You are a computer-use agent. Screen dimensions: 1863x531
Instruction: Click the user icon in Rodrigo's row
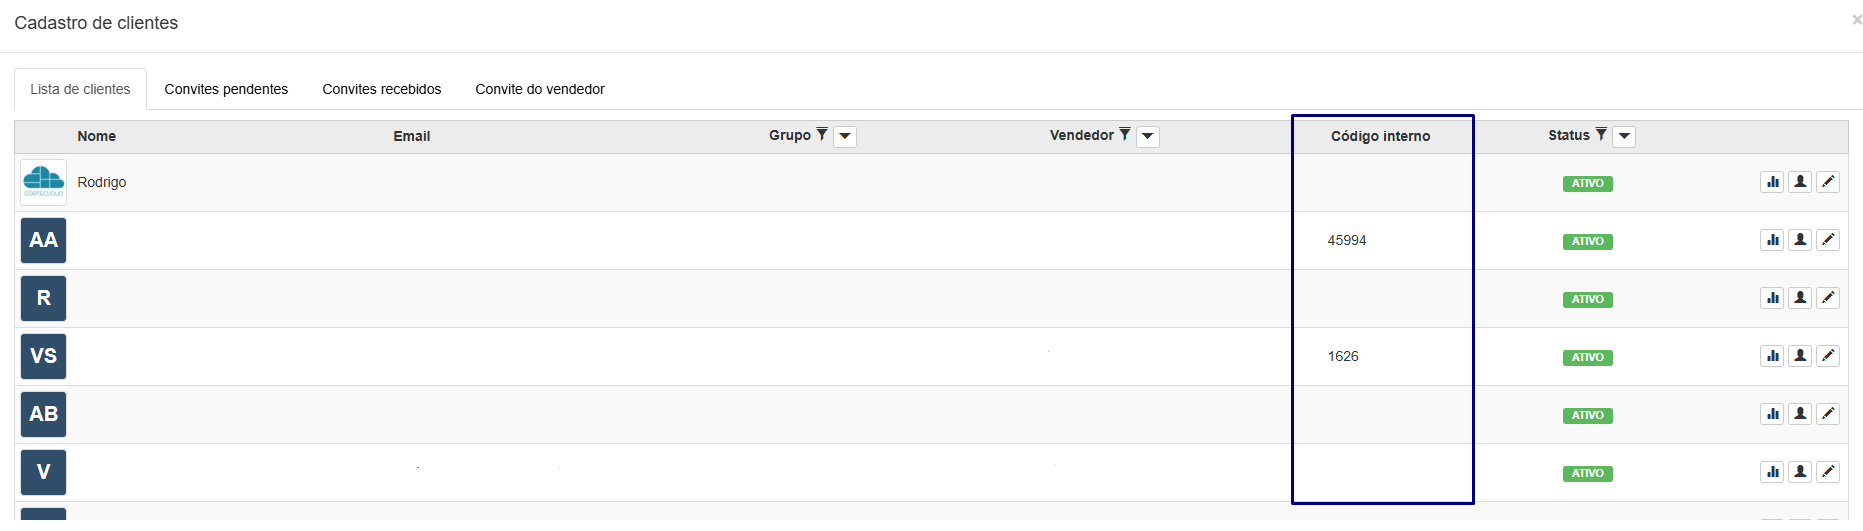point(1800,182)
